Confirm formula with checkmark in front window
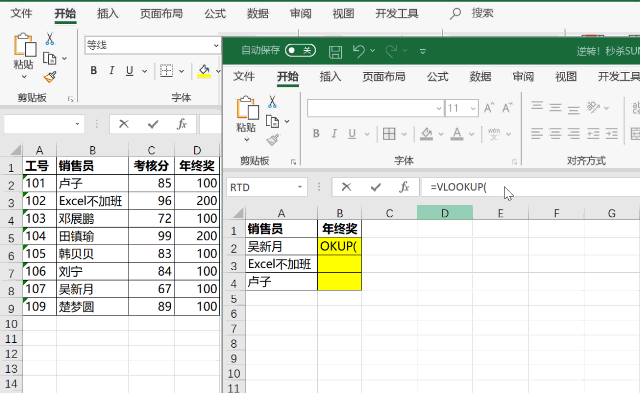The image size is (640, 393). tap(376, 187)
